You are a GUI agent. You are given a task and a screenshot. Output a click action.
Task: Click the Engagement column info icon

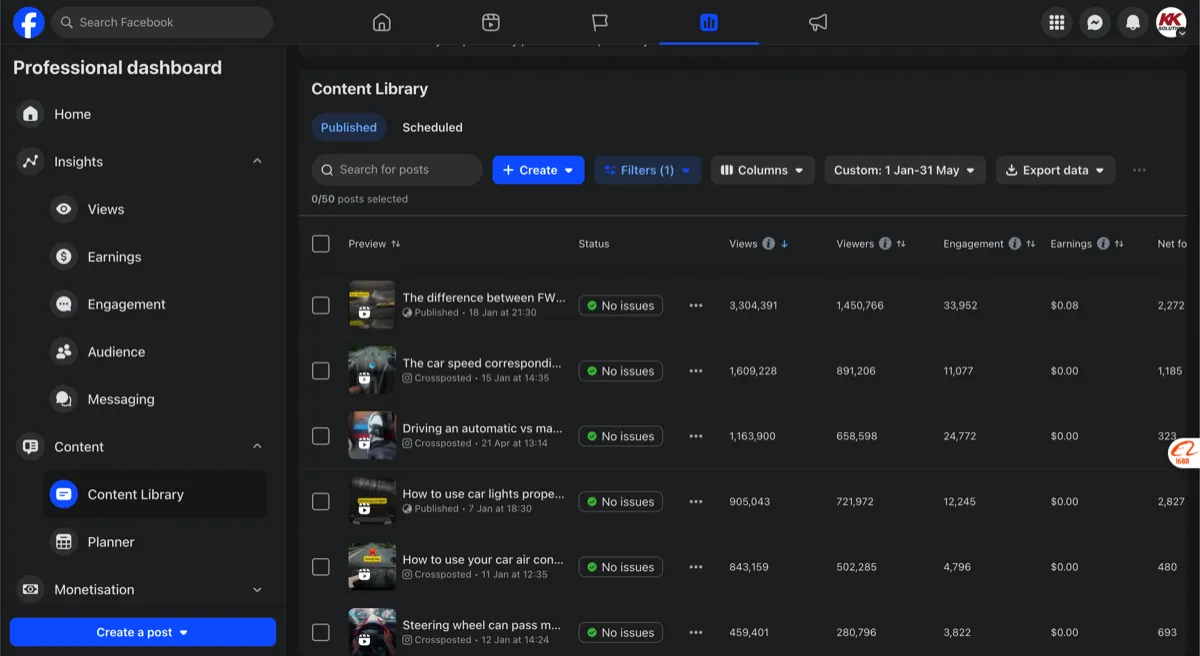pyautogui.click(x=1015, y=244)
